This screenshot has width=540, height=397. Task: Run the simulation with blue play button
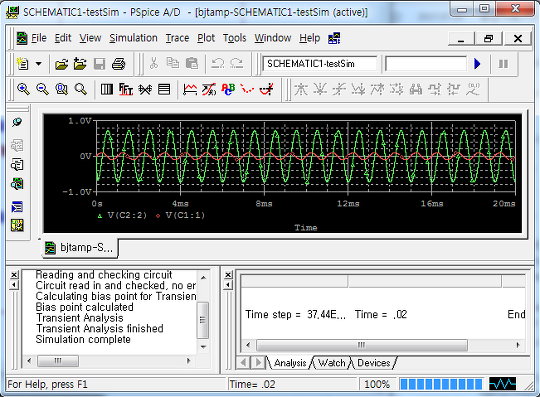477,64
